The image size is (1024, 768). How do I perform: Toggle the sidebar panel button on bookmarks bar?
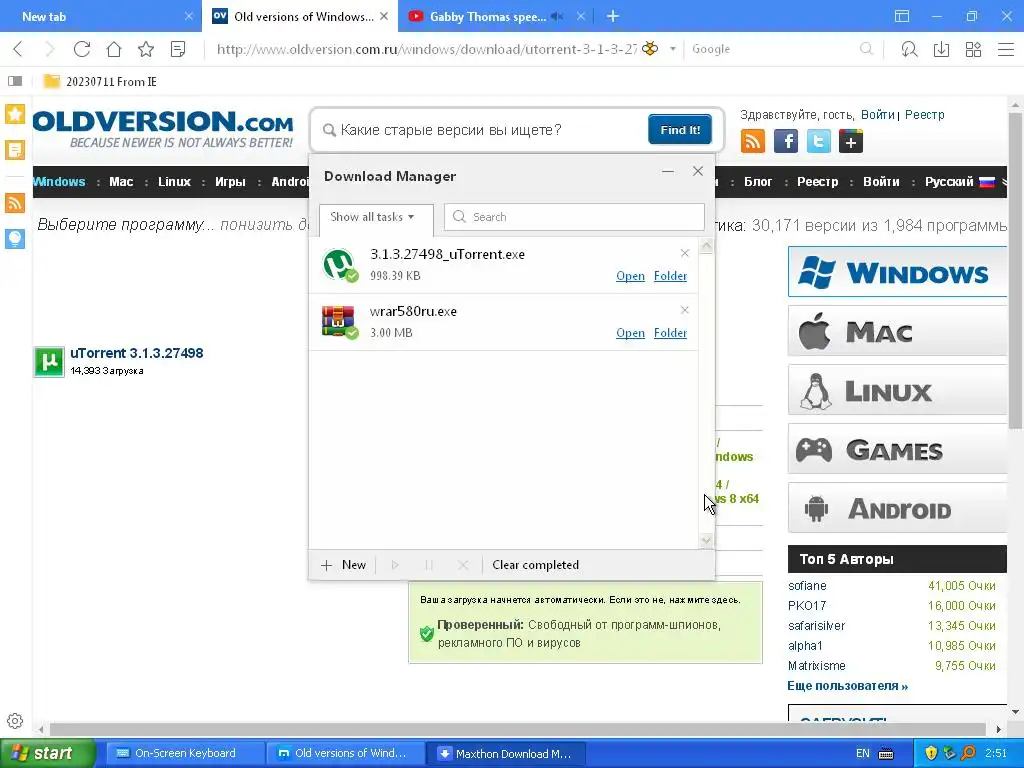(x=15, y=81)
